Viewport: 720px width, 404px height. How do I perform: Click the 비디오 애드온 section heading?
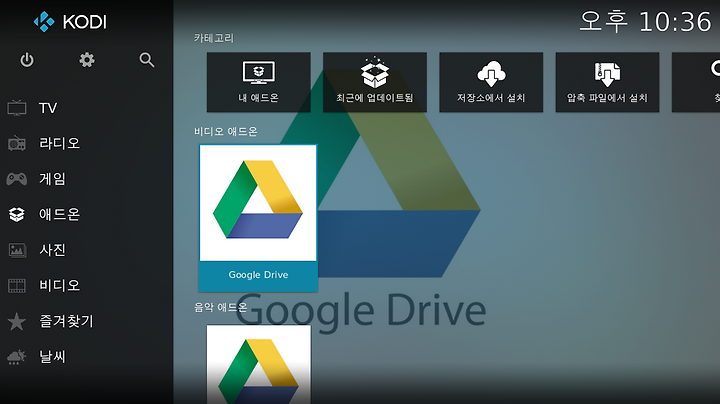point(225,132)
